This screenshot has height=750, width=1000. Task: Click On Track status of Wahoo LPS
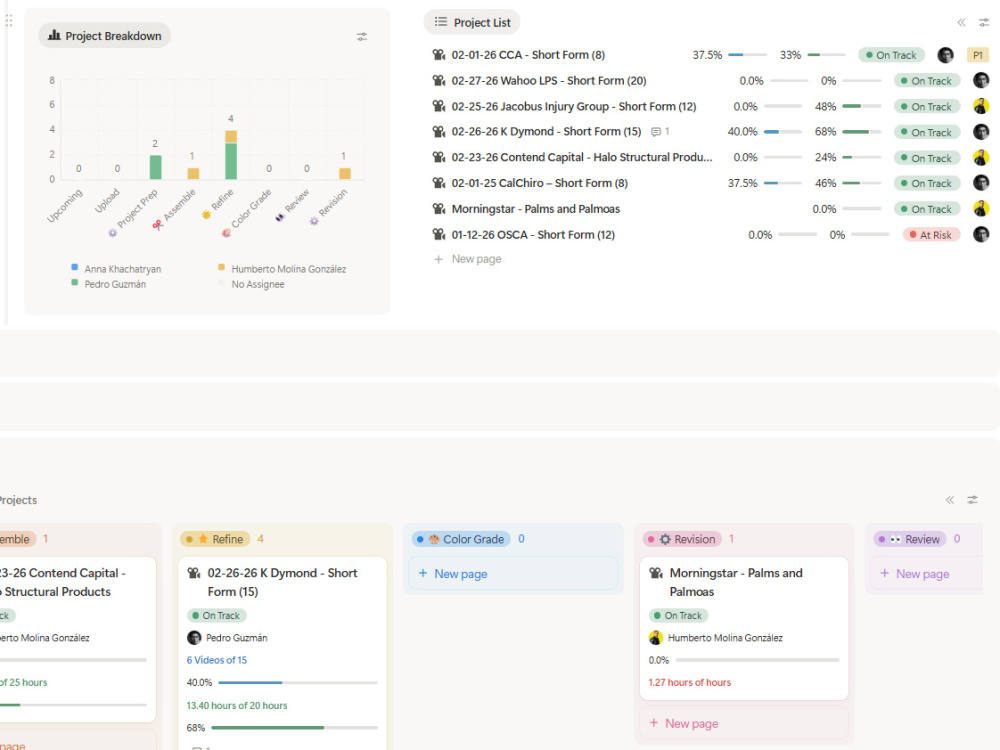[927, 80]
